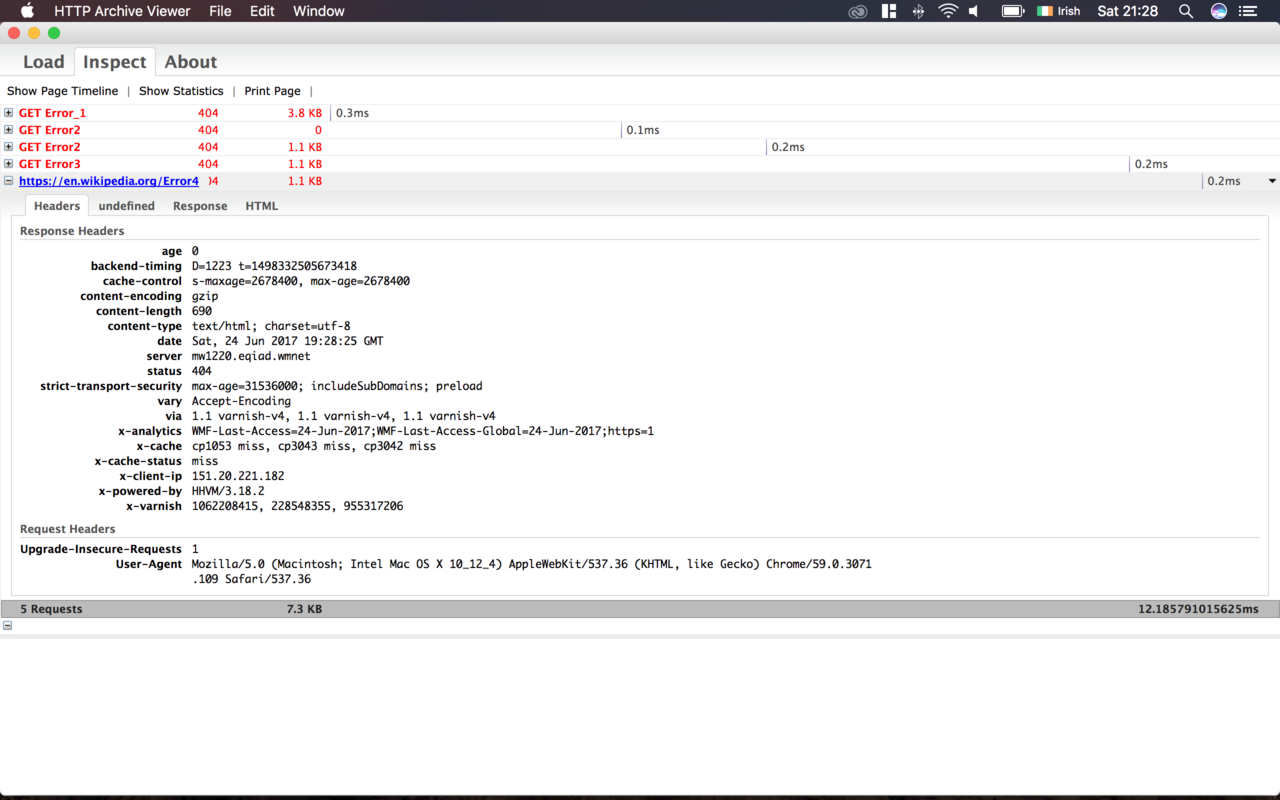The height and width of the screenshot is (800, 1280).
Task: Click the x-varnish value 1062208415
Action: [298, 506]
